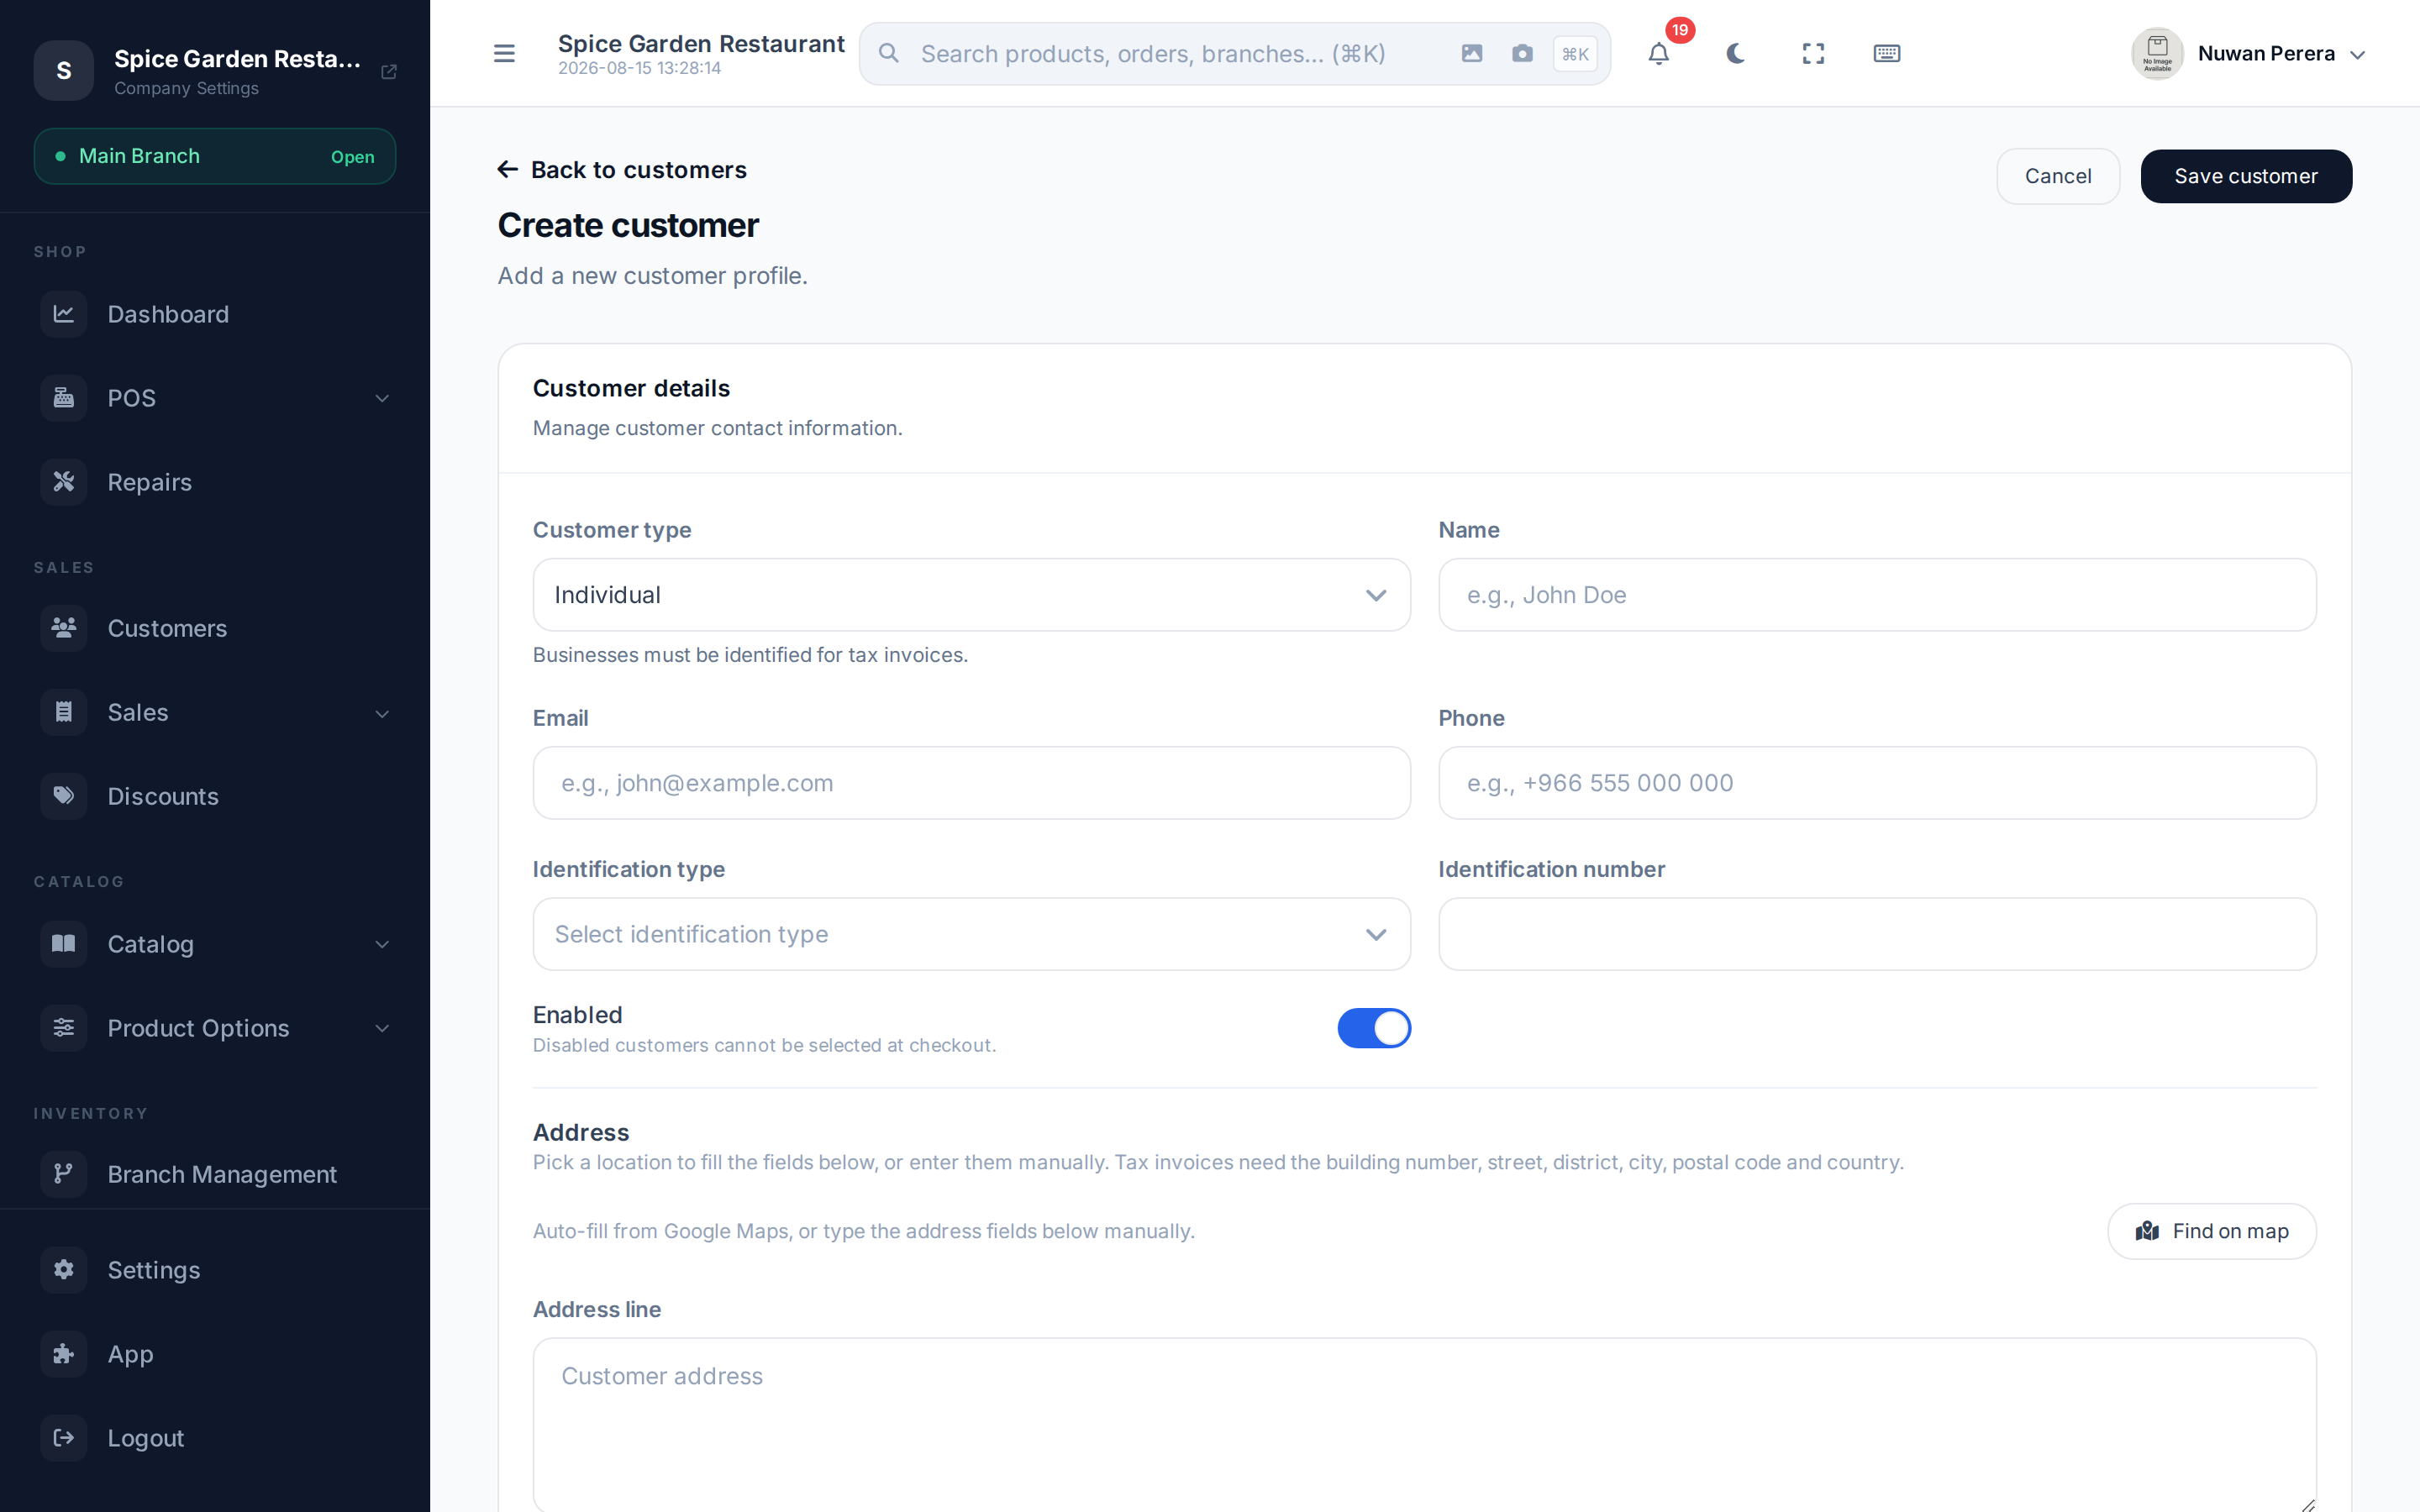
Task: Click the Address line text area
Action: (x=1424, y=1425)
